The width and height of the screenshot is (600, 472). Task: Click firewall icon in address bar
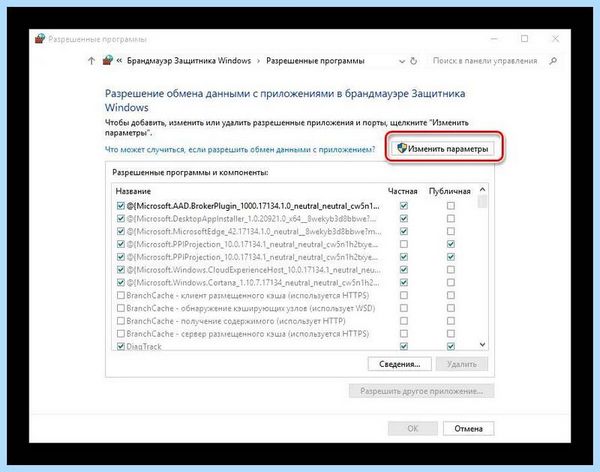(108, 60)
